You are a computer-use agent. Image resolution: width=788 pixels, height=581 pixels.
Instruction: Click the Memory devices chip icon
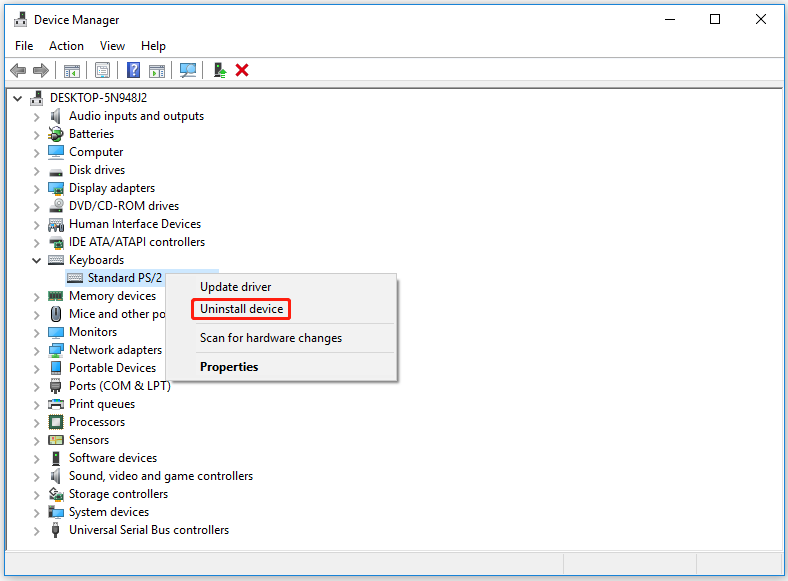pos(56,296)
